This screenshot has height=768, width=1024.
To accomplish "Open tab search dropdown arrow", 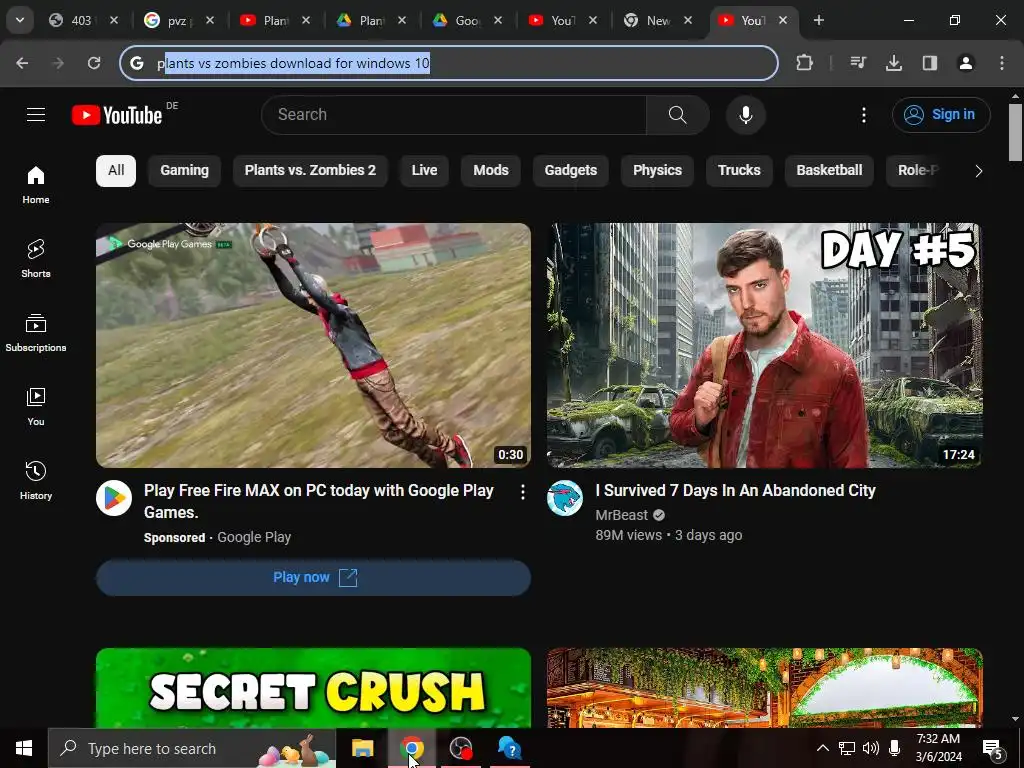I will point(20,20).
